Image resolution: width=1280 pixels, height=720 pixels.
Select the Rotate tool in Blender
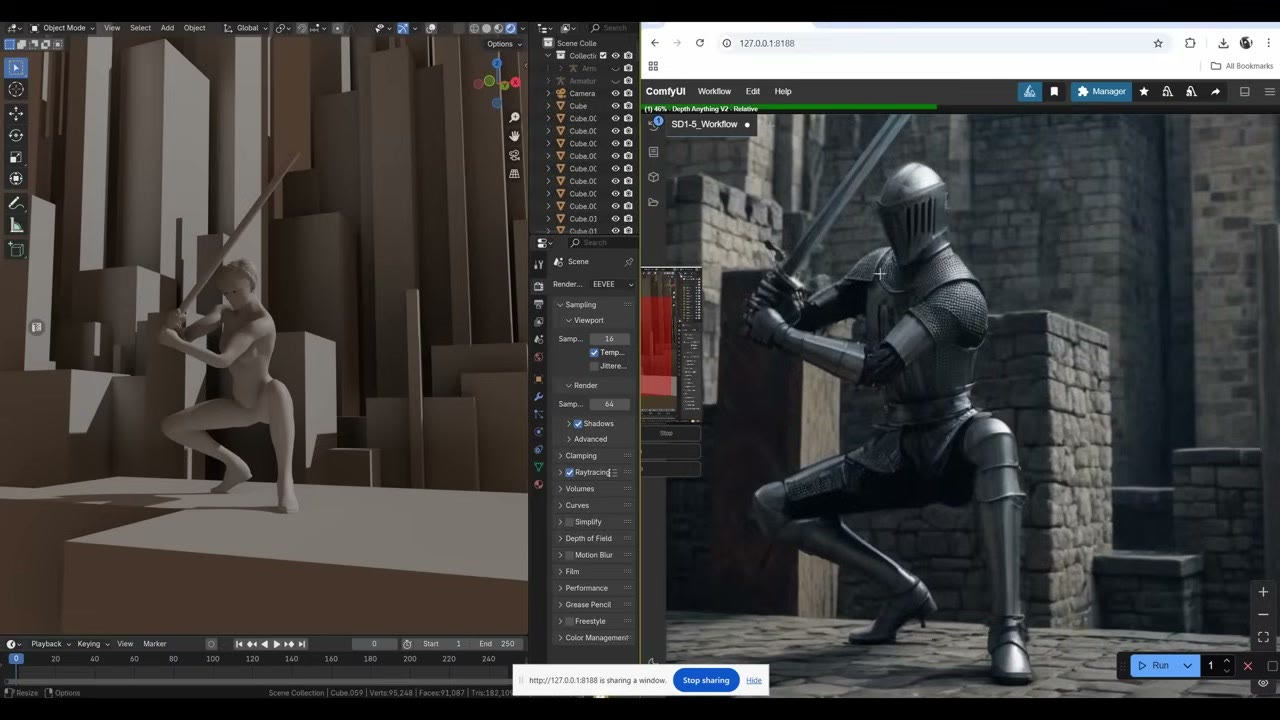[x=16, y=135]
